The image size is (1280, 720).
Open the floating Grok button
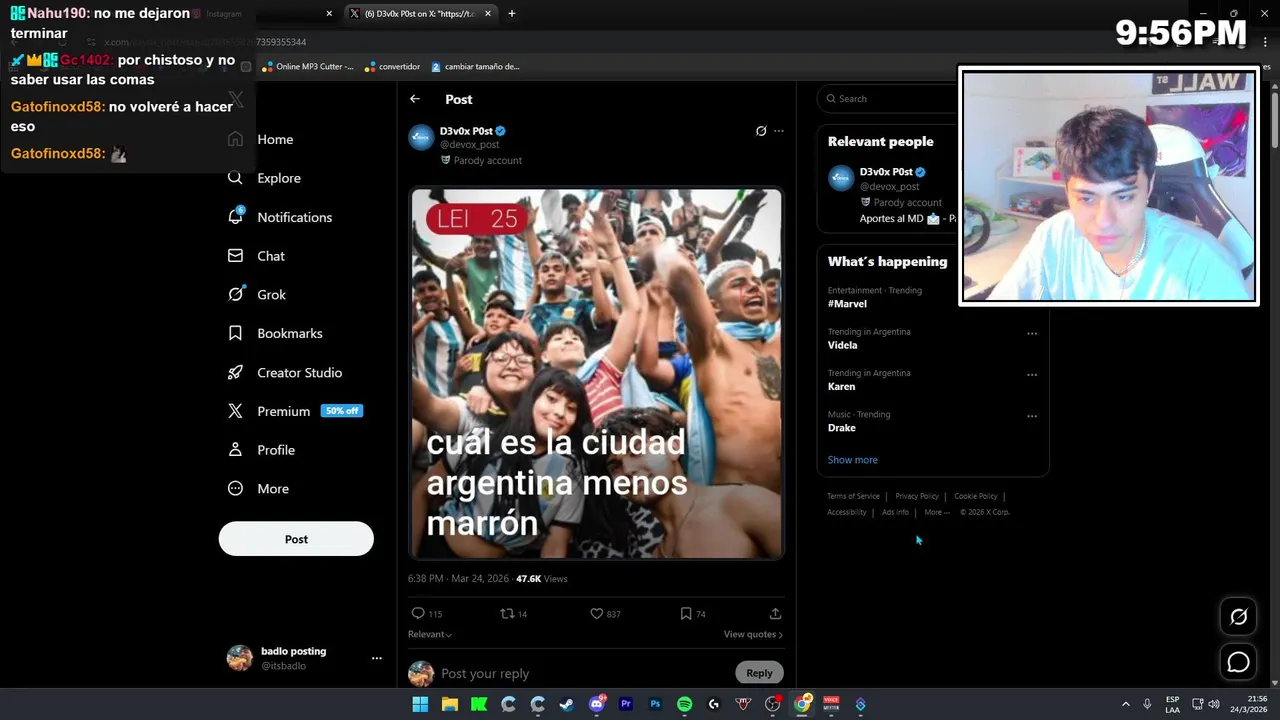1238,617
